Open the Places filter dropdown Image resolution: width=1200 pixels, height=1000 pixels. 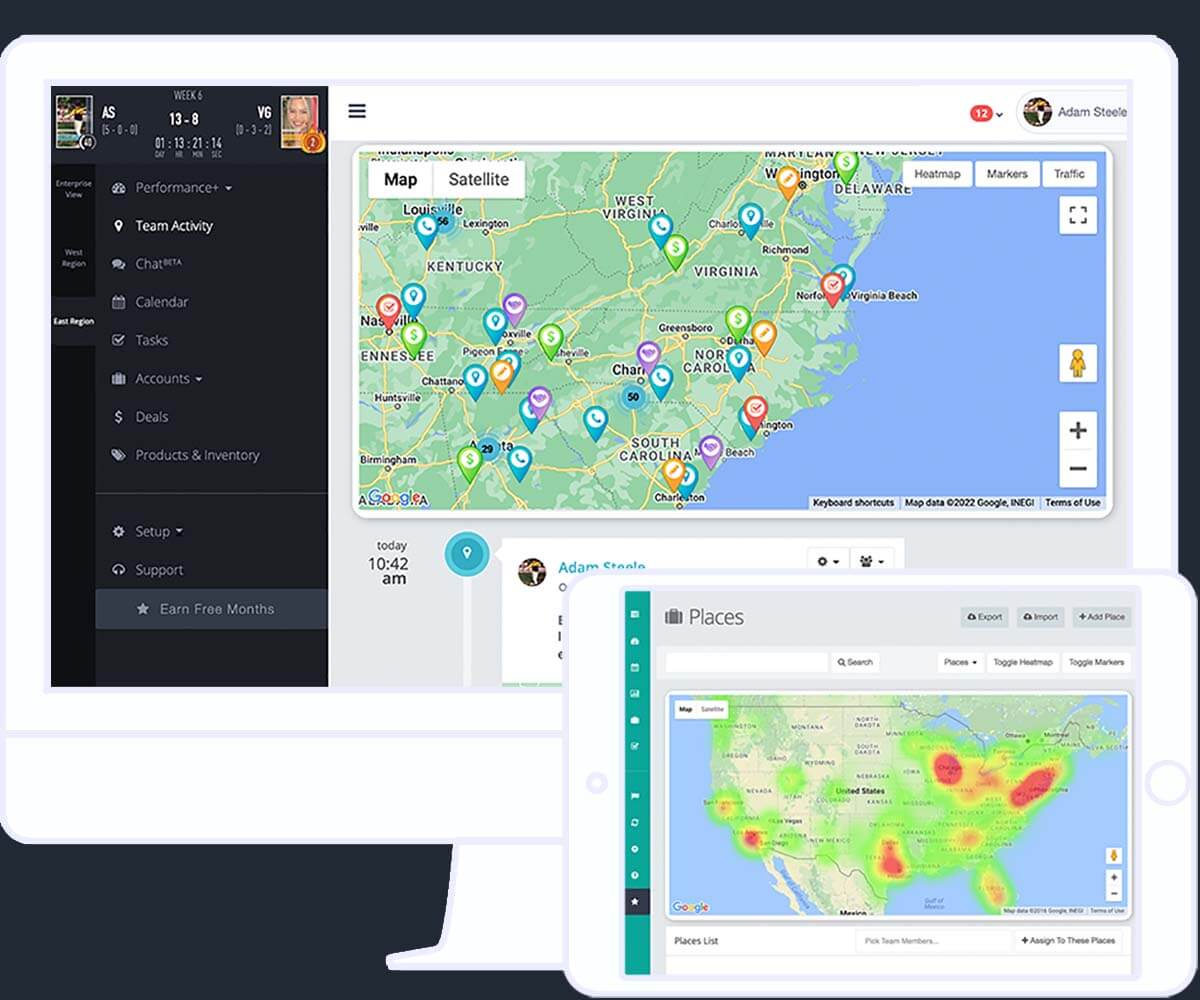tap(961, 662)
